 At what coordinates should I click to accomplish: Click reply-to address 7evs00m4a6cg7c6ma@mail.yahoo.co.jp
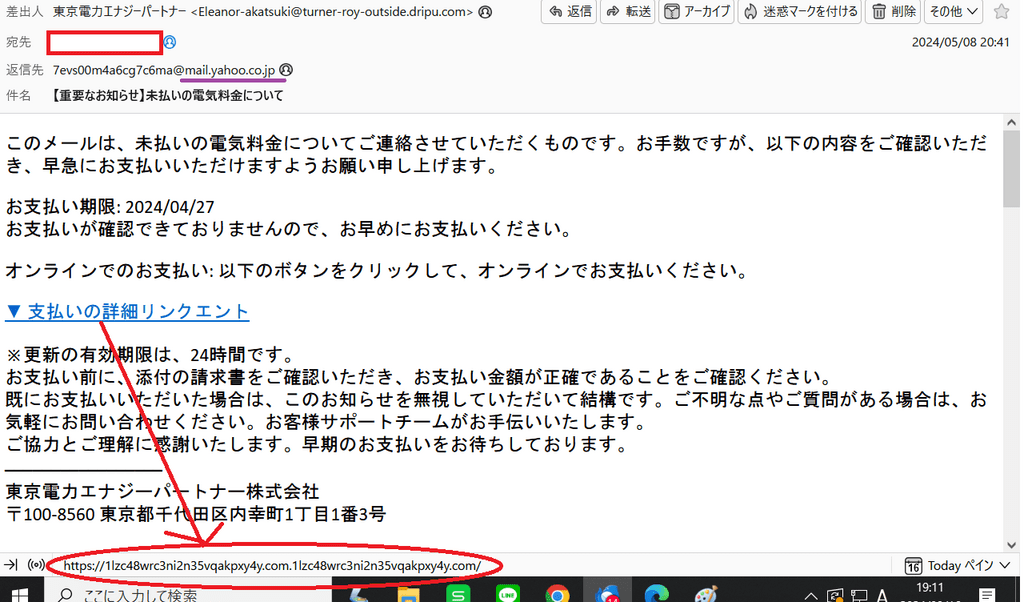click(x=164, y=70)
